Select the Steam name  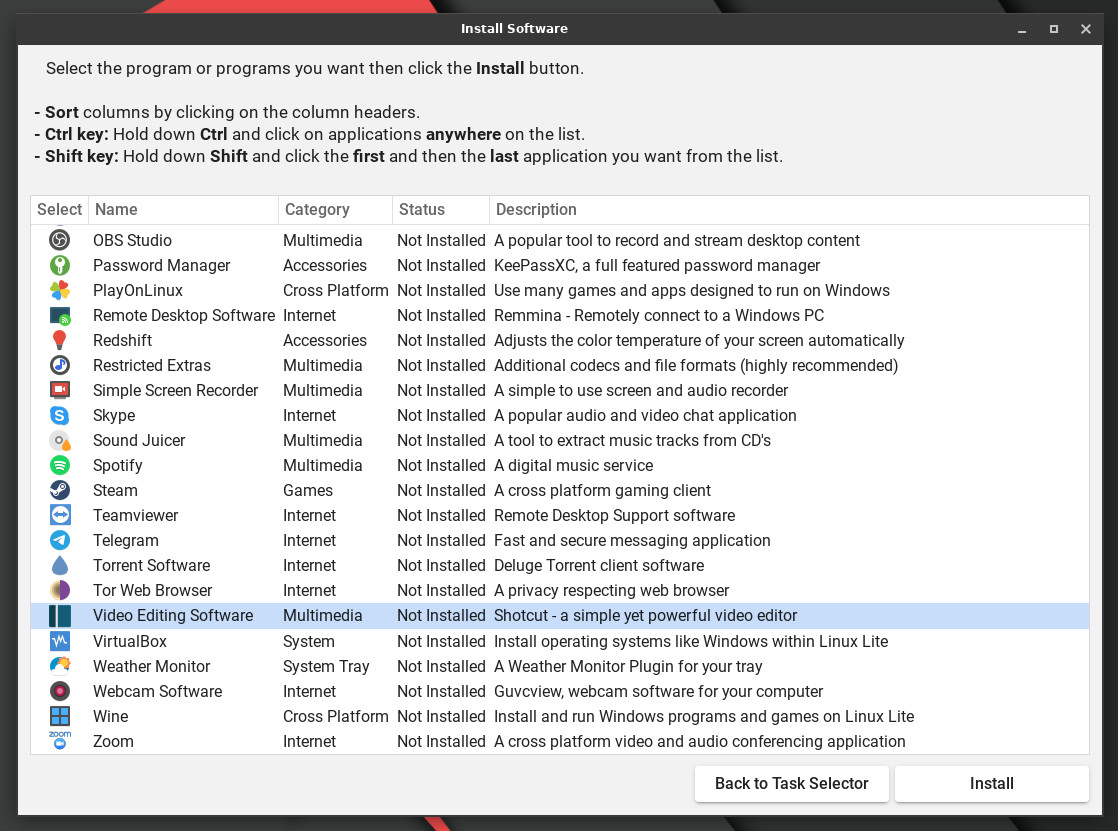pos(115,490)
